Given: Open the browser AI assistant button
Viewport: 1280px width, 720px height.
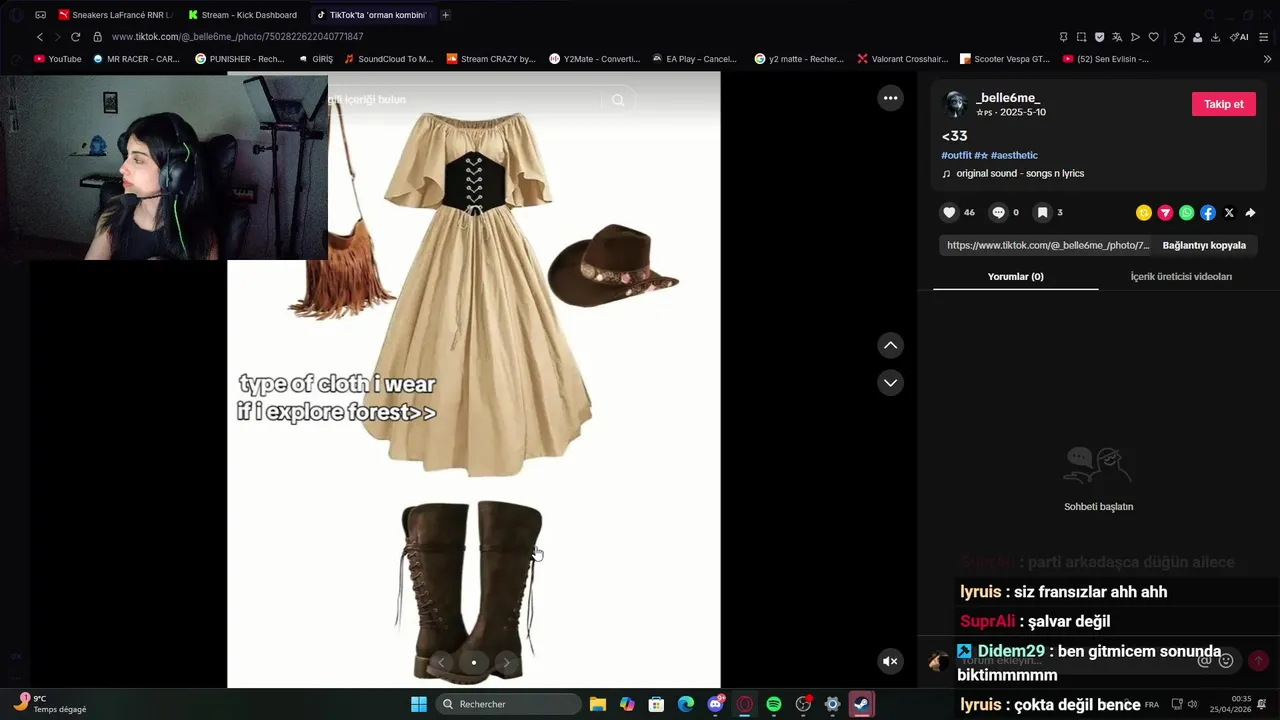Looking at the screenshot, I should click(x=1240, y=37).
